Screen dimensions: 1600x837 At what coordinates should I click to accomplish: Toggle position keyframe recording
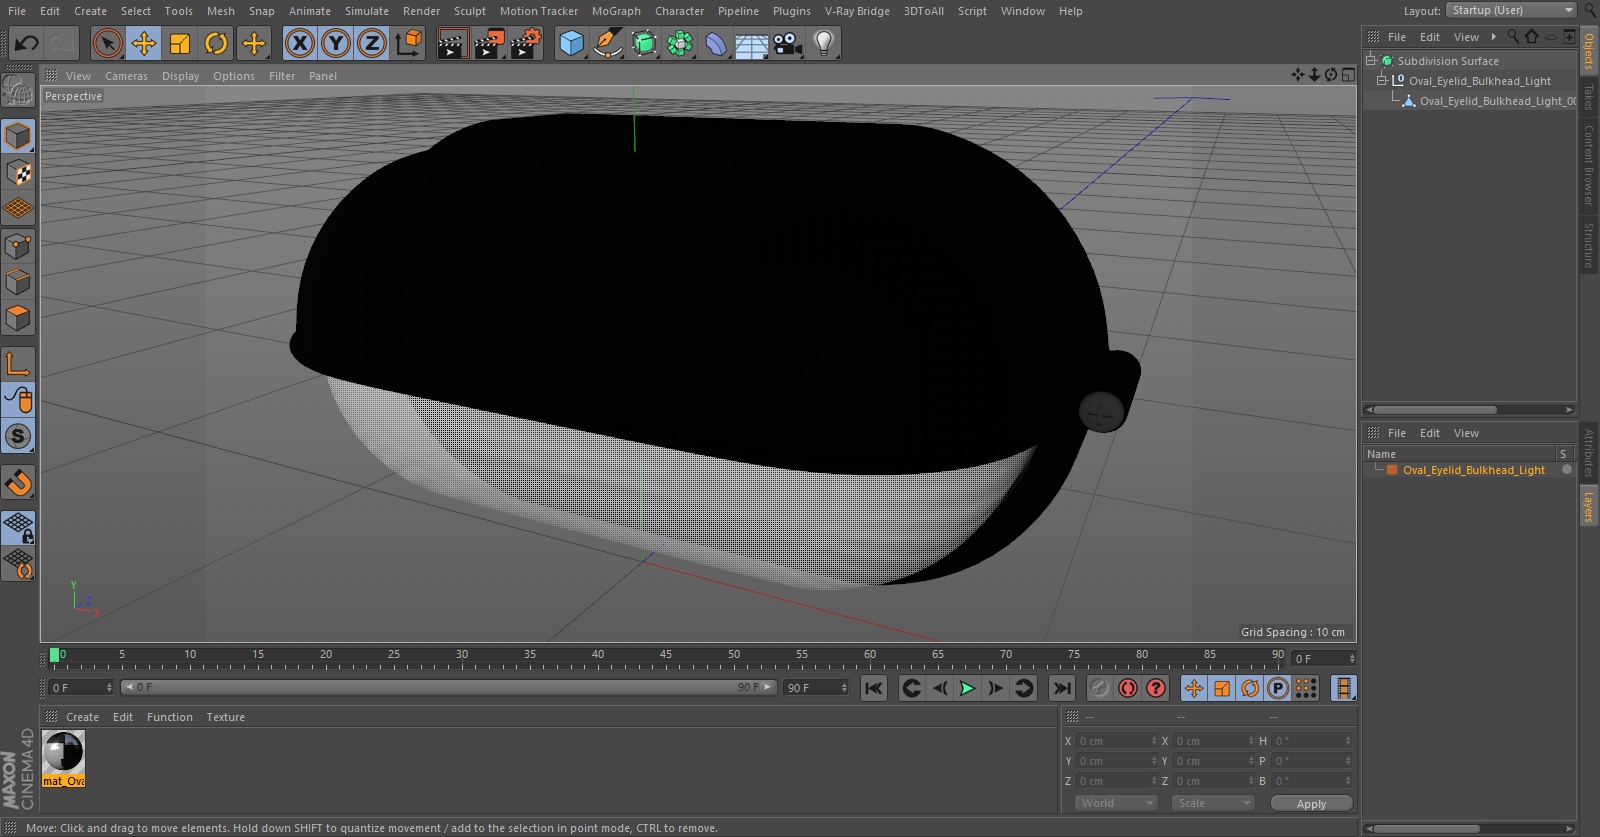click(x=1194, y=688)
